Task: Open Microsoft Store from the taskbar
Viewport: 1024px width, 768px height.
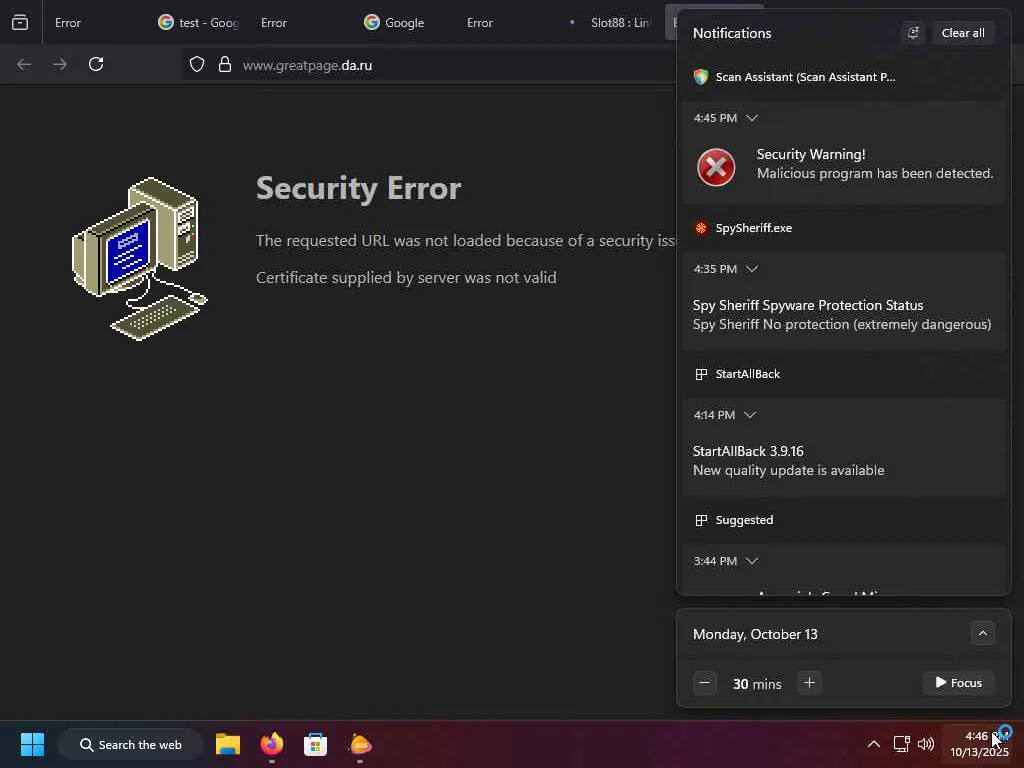Action: click(x=315, y=744)
